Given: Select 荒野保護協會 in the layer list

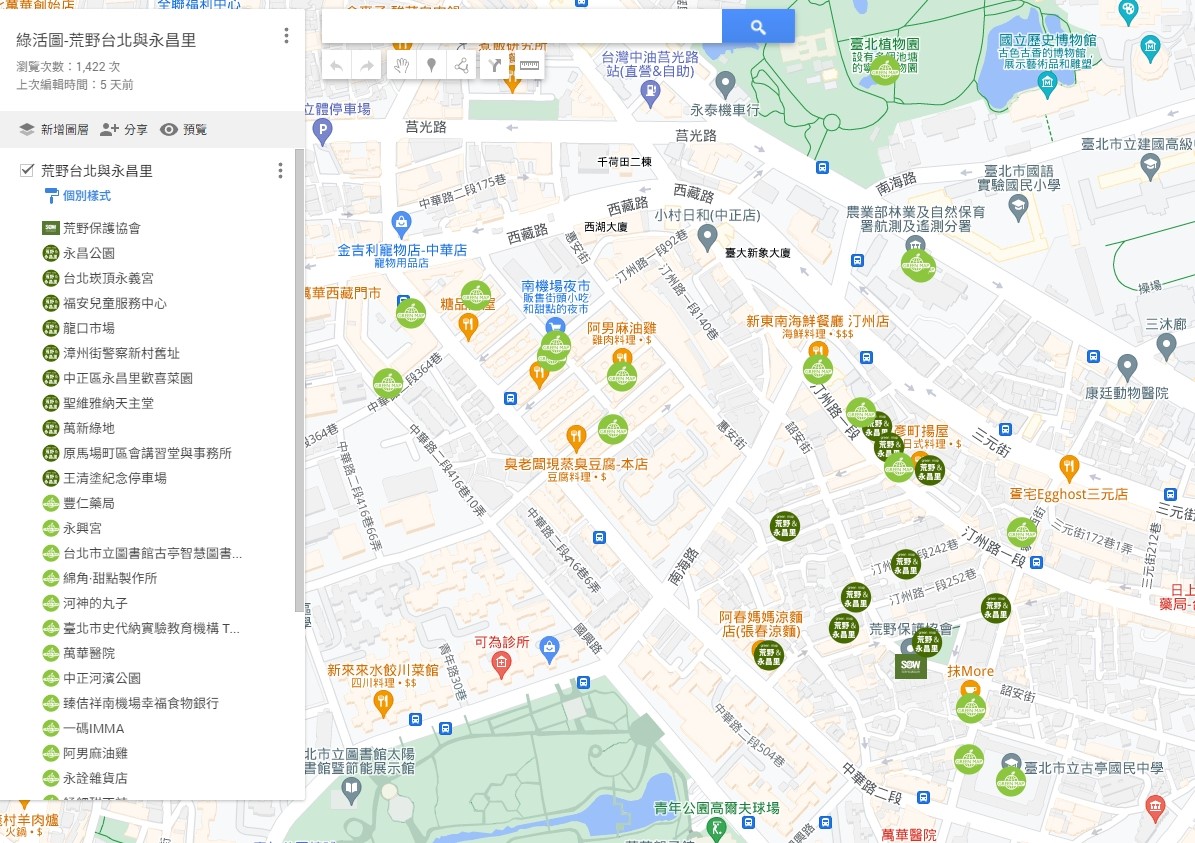Looking at the screenshot, I should click(101, 228).
